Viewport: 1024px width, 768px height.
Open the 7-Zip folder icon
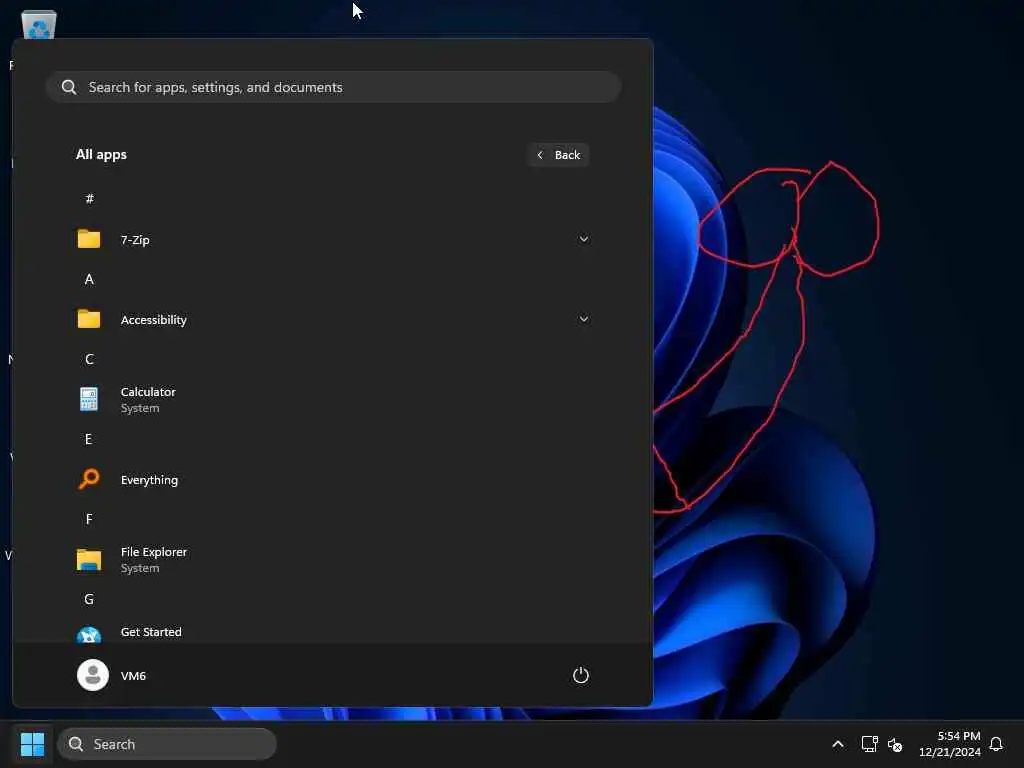(x=89, y=239)
